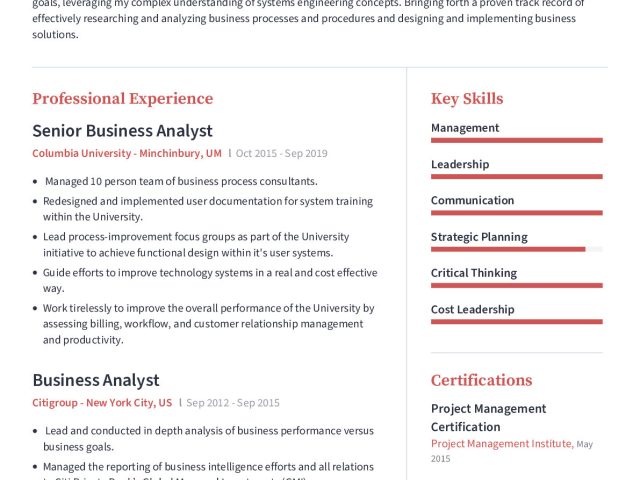This screenshot has height=480, width=640.
Task: Click the Communication skill bar
Action: [x=516, y=212]
